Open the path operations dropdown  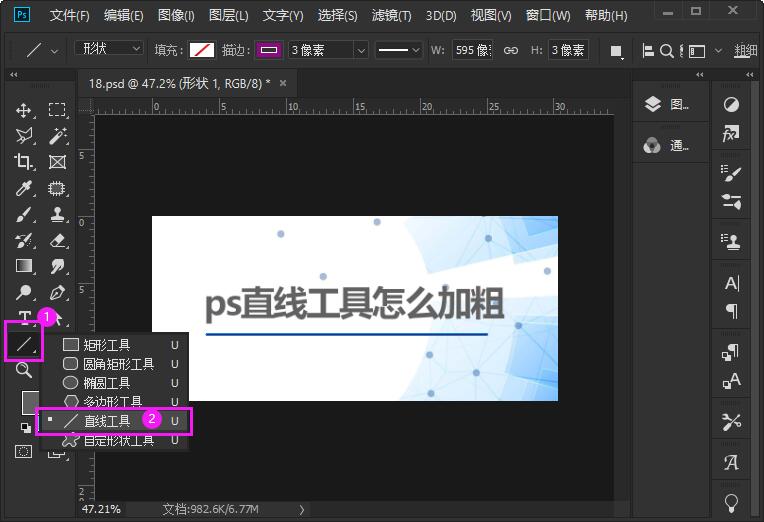click(x=616, y=51)
